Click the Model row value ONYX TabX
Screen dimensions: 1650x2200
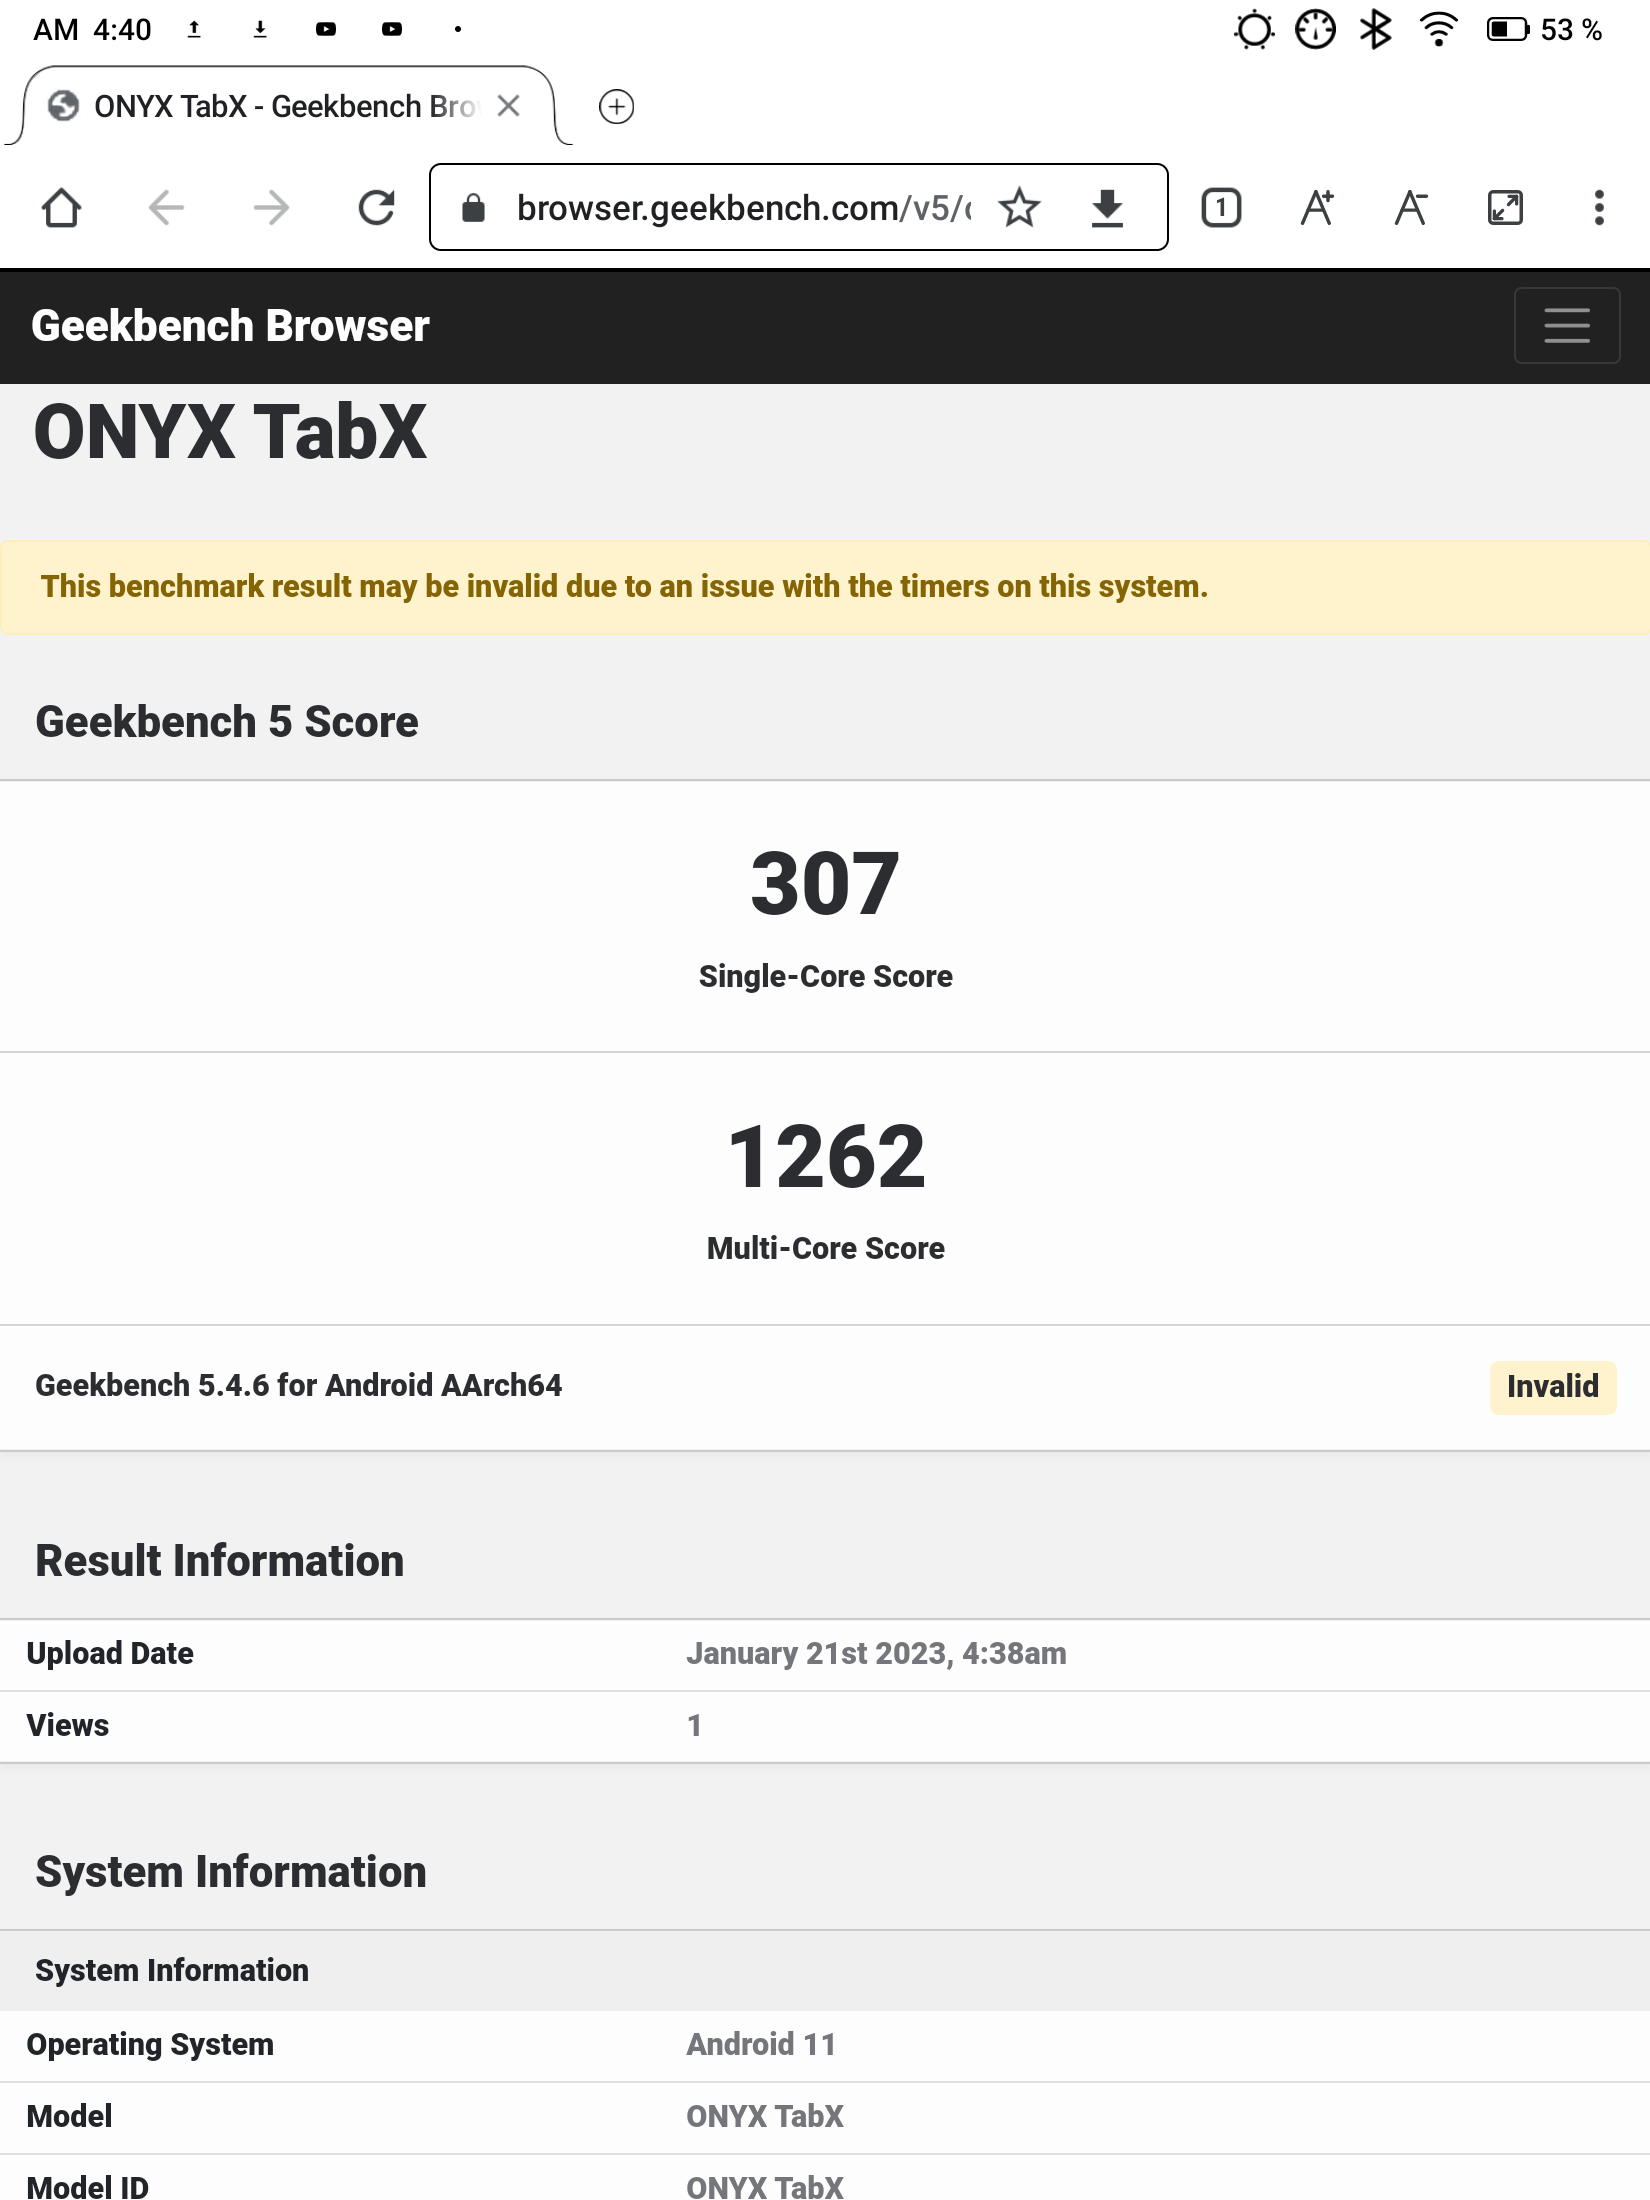pos(765,2117)
